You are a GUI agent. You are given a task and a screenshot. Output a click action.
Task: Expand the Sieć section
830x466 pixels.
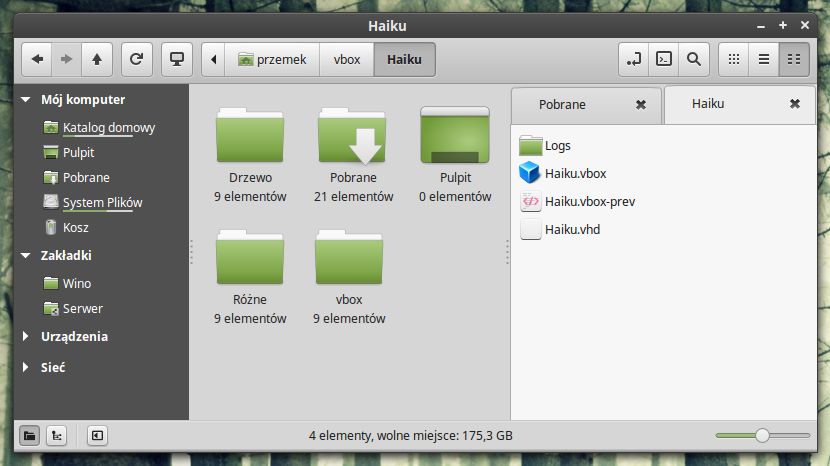pyautogui.click(x=25, y=367)
